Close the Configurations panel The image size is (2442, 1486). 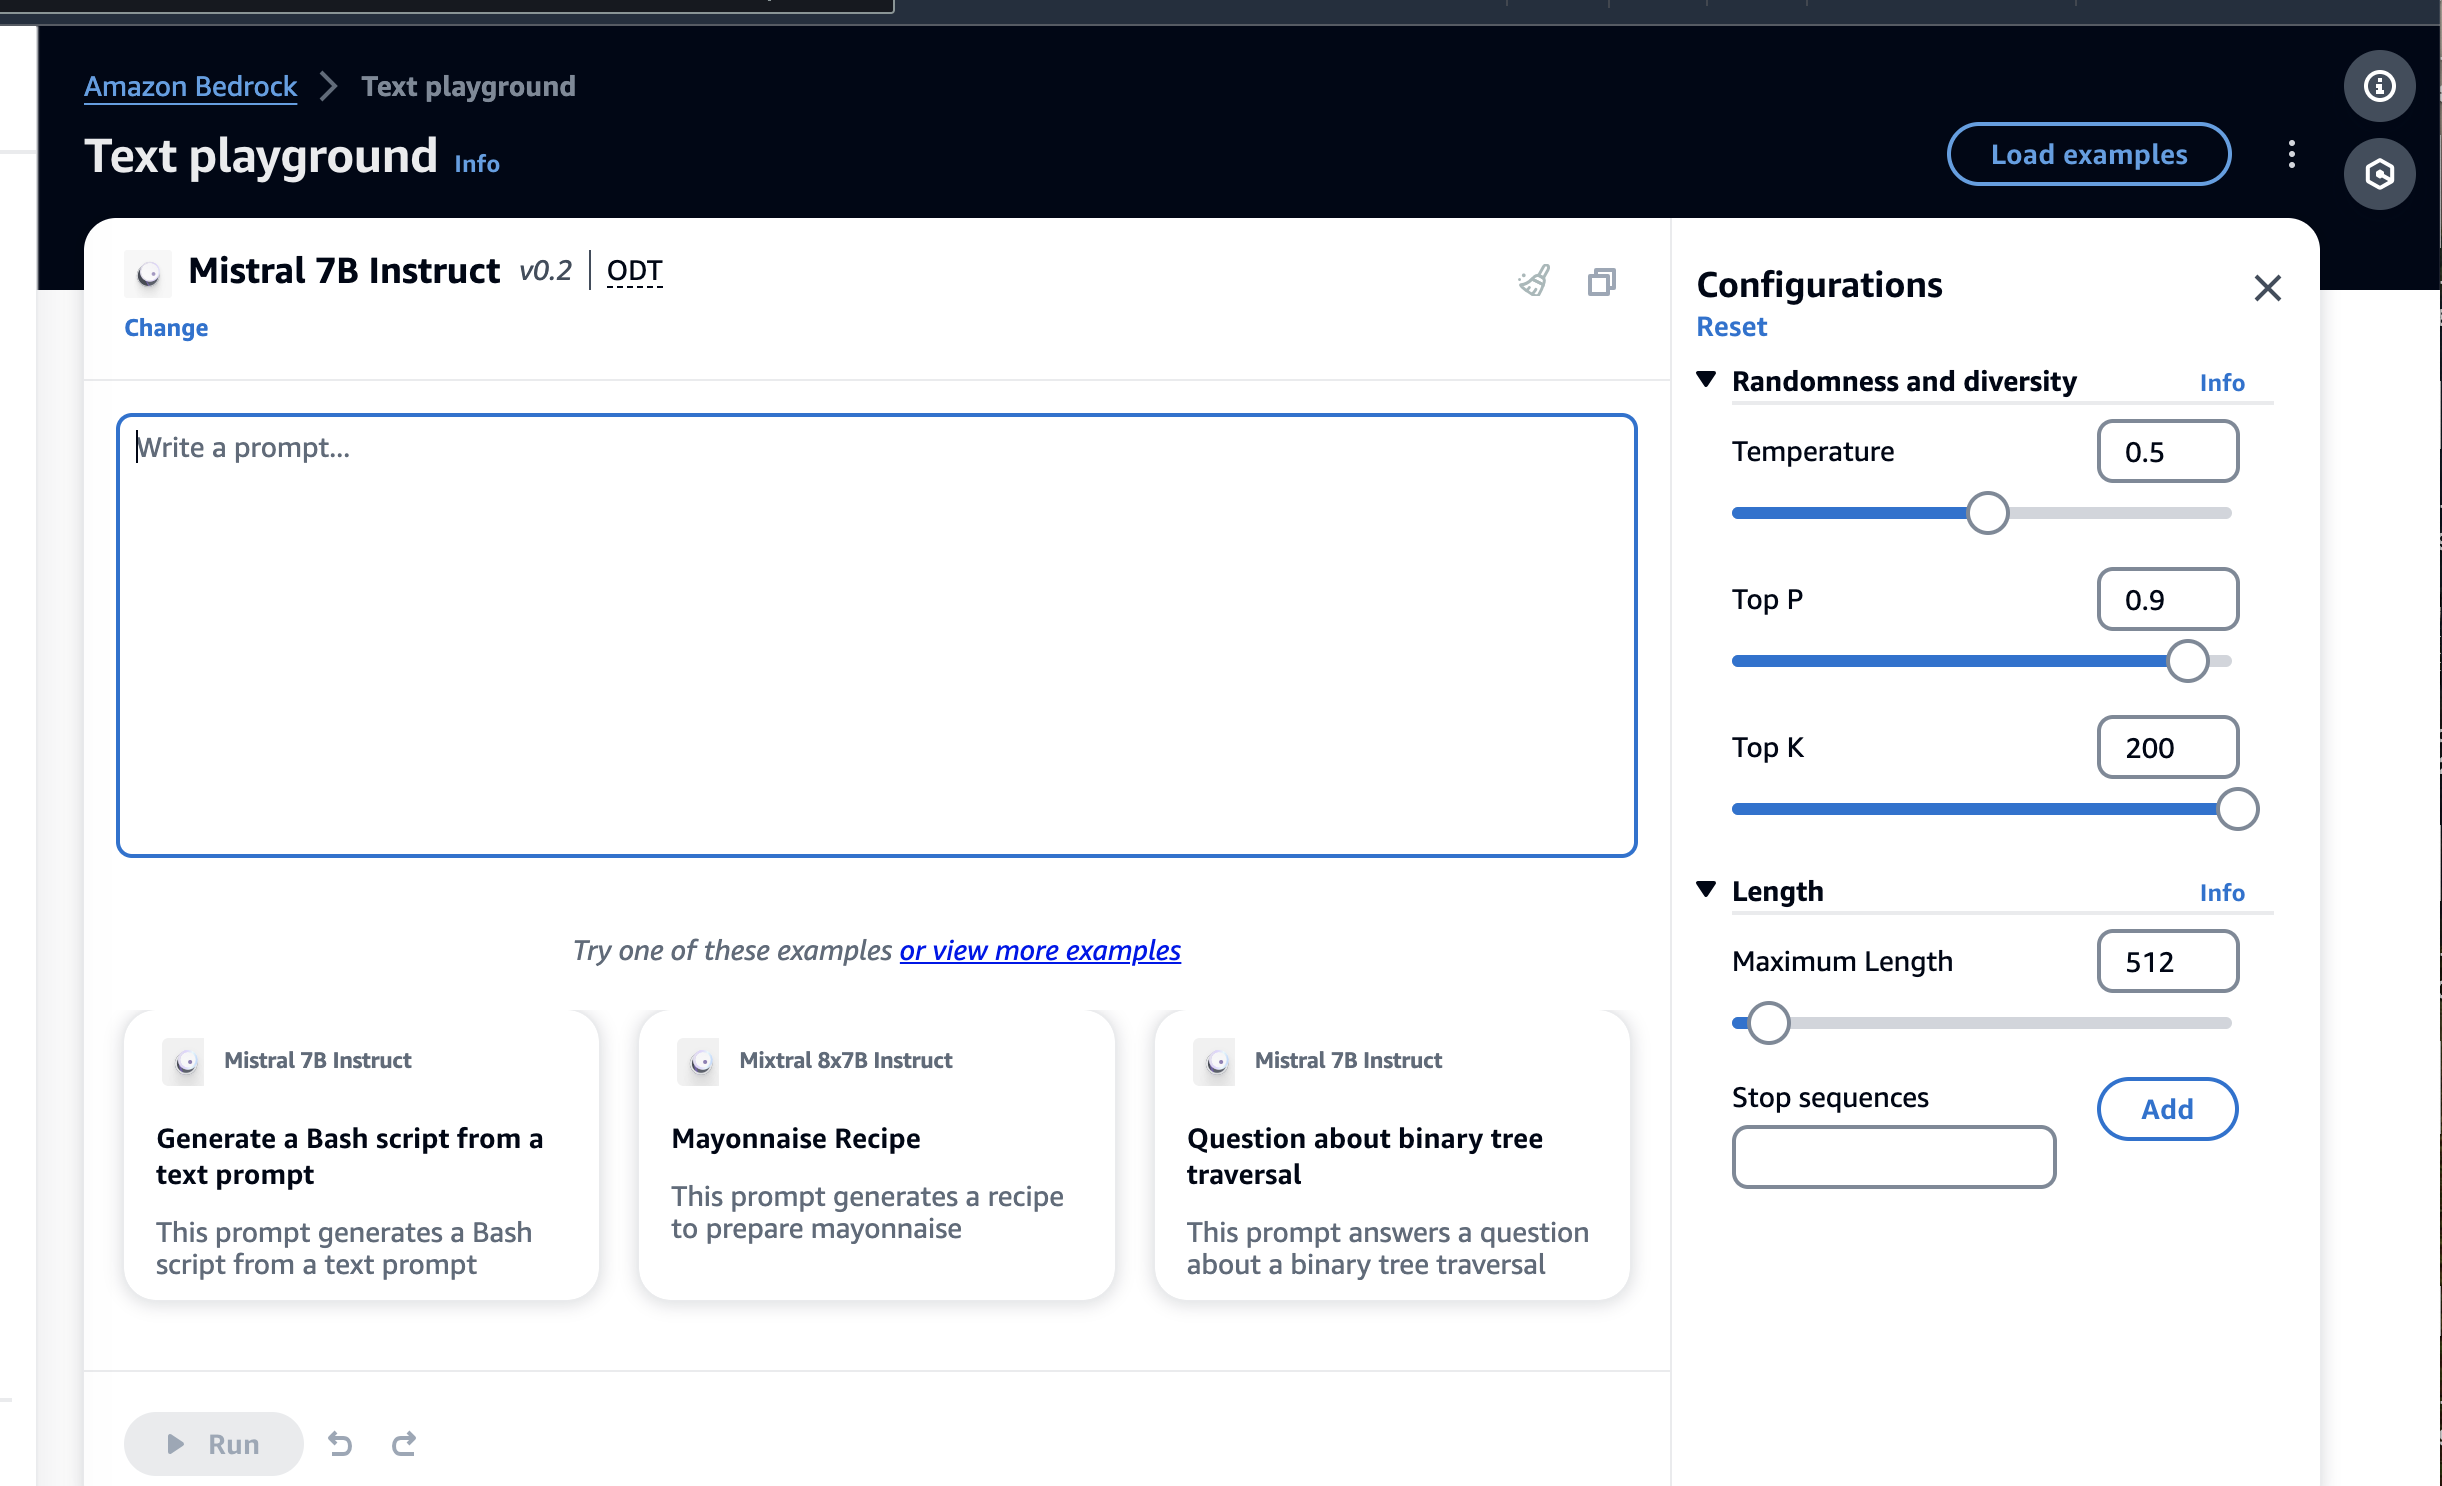click(x=2267, y=288)
